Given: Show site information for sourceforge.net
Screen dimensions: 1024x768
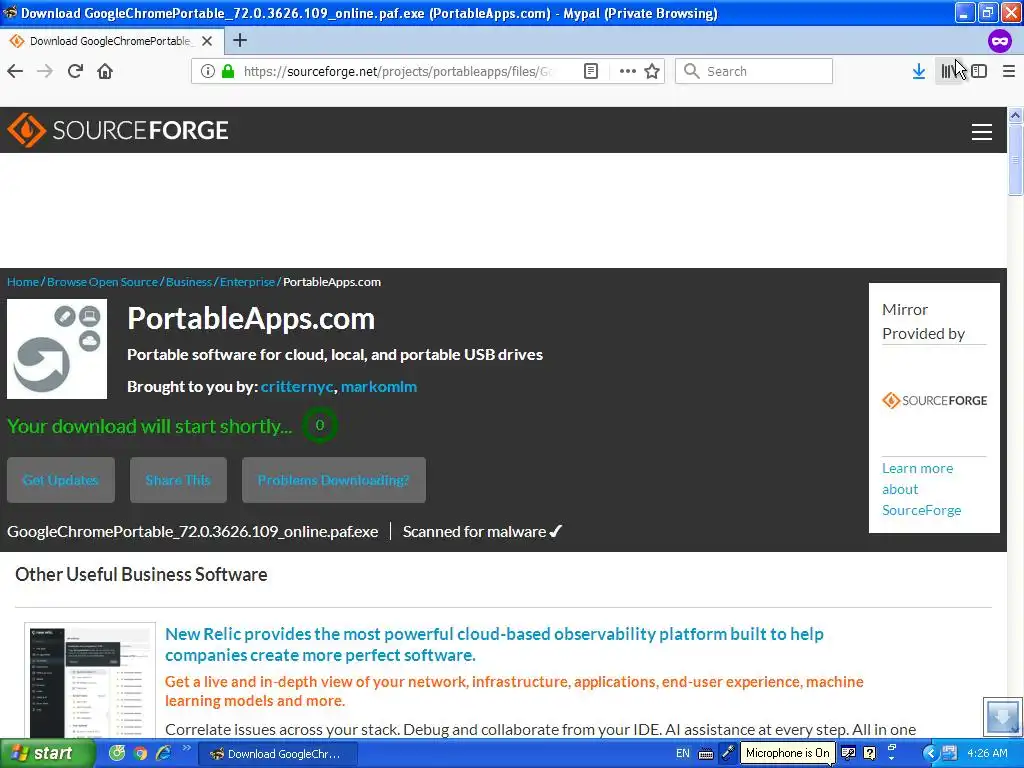Looking at the screenshot, I should tap(207, 71).
